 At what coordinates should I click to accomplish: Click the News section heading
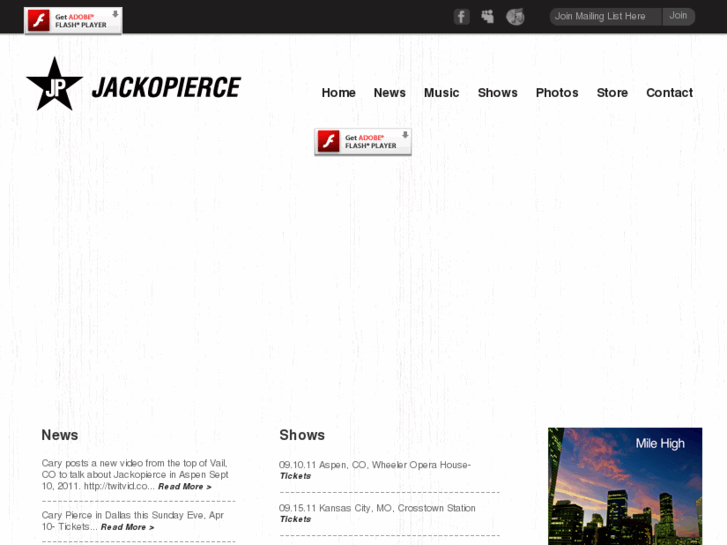60,435
